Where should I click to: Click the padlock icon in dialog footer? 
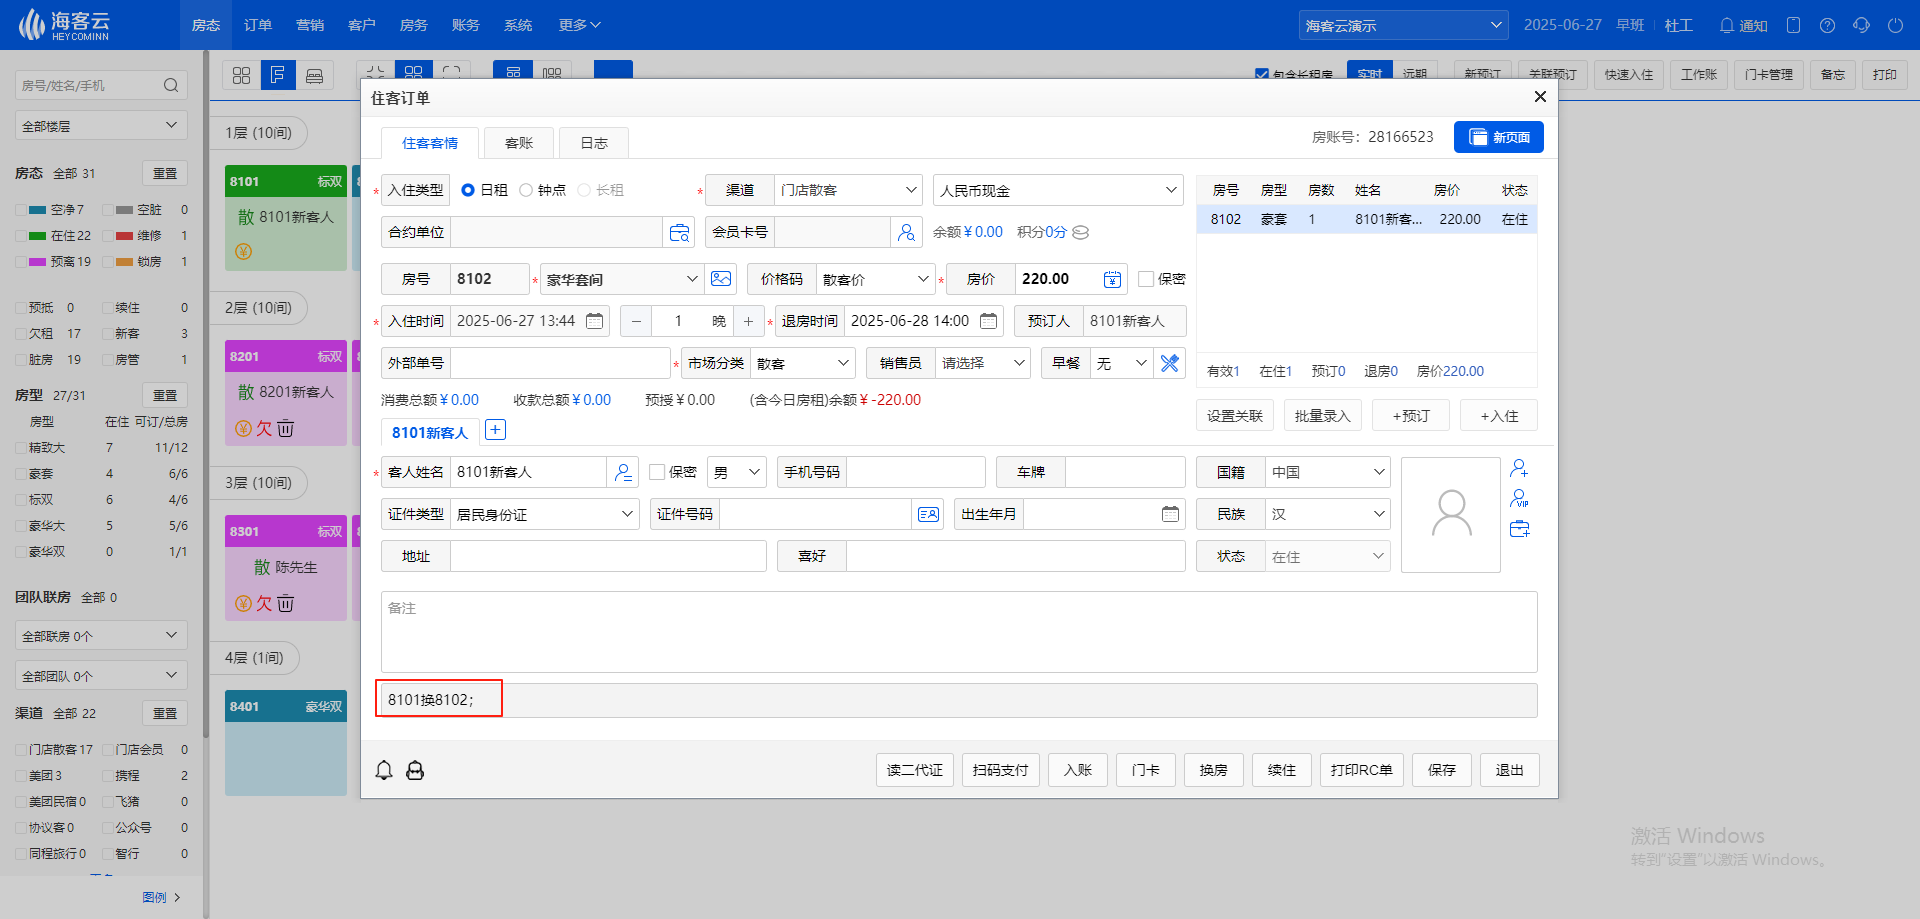[415, 770]
